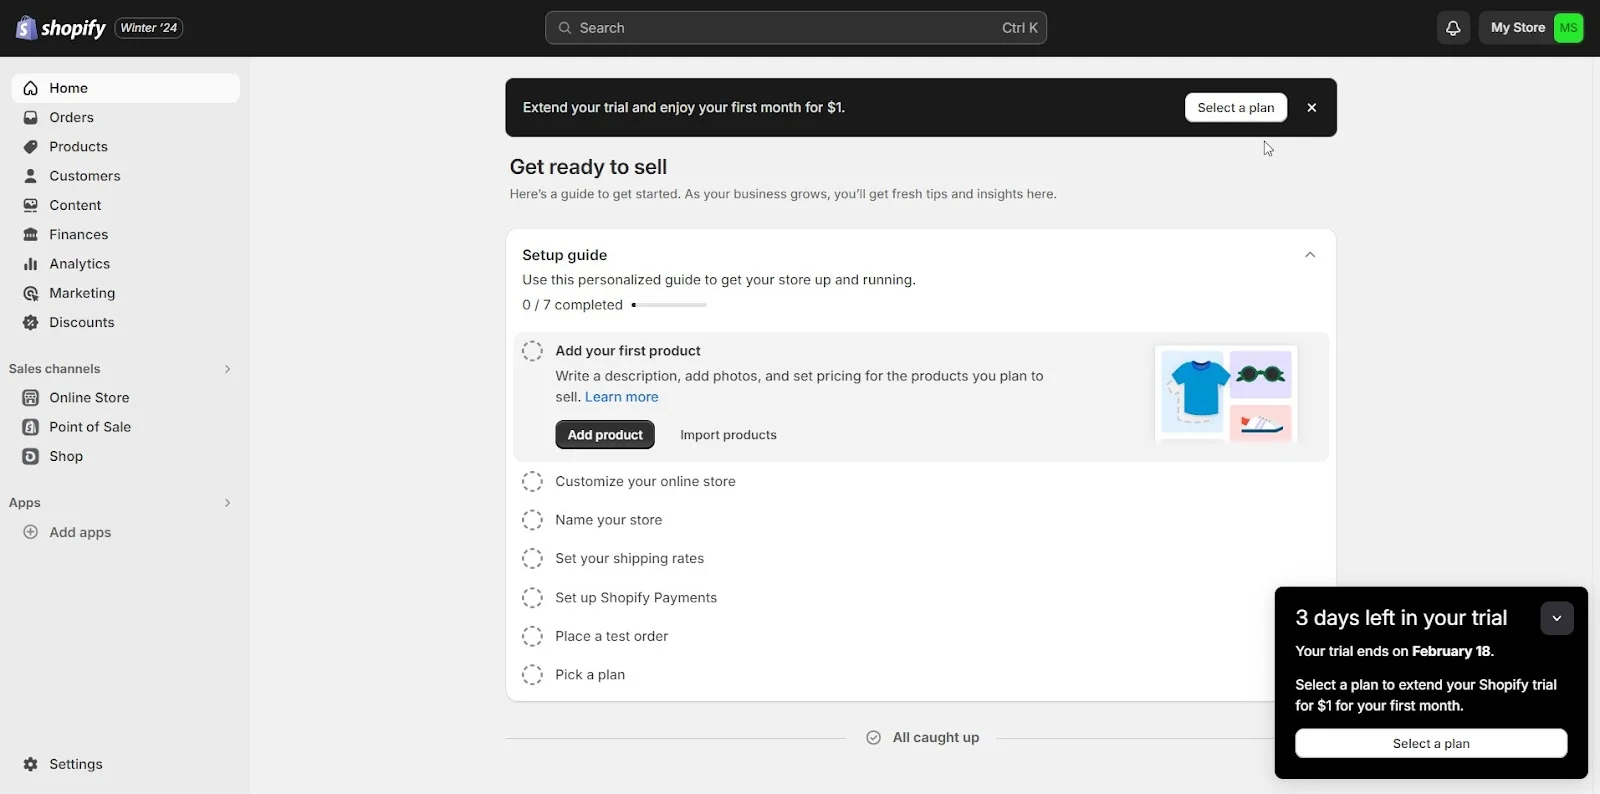
Task: Click the notifications bell icon
Action: (x=1452, y=27)
